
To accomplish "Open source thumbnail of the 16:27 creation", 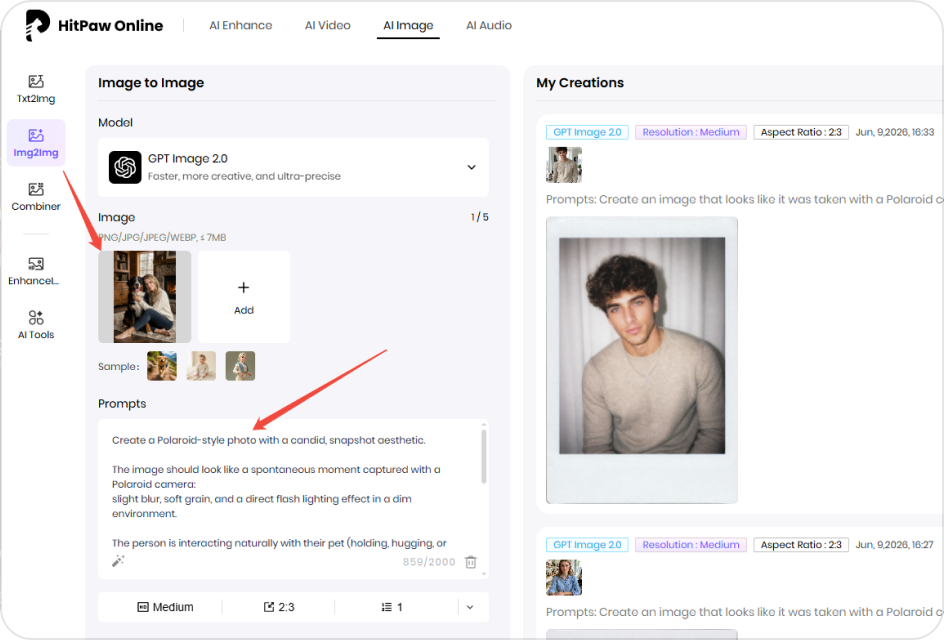I will 564,577.
